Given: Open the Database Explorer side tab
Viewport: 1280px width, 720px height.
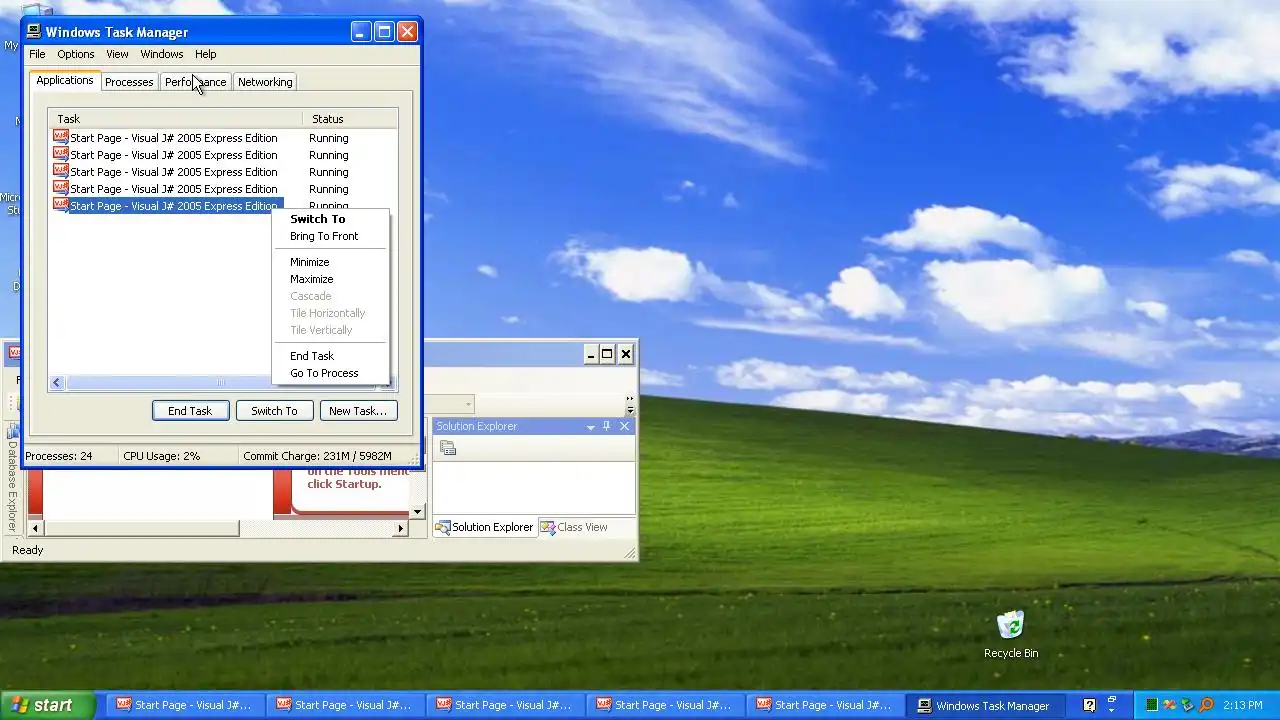Looking at the screenshot, I should 12,480.
